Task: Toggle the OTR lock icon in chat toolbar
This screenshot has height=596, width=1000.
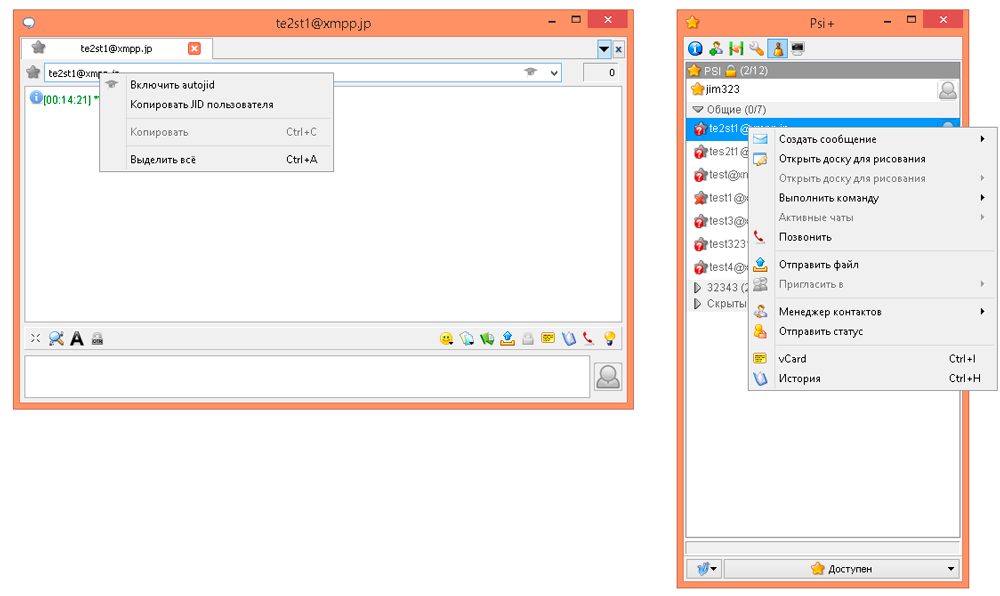Action: tap(97, 338)
